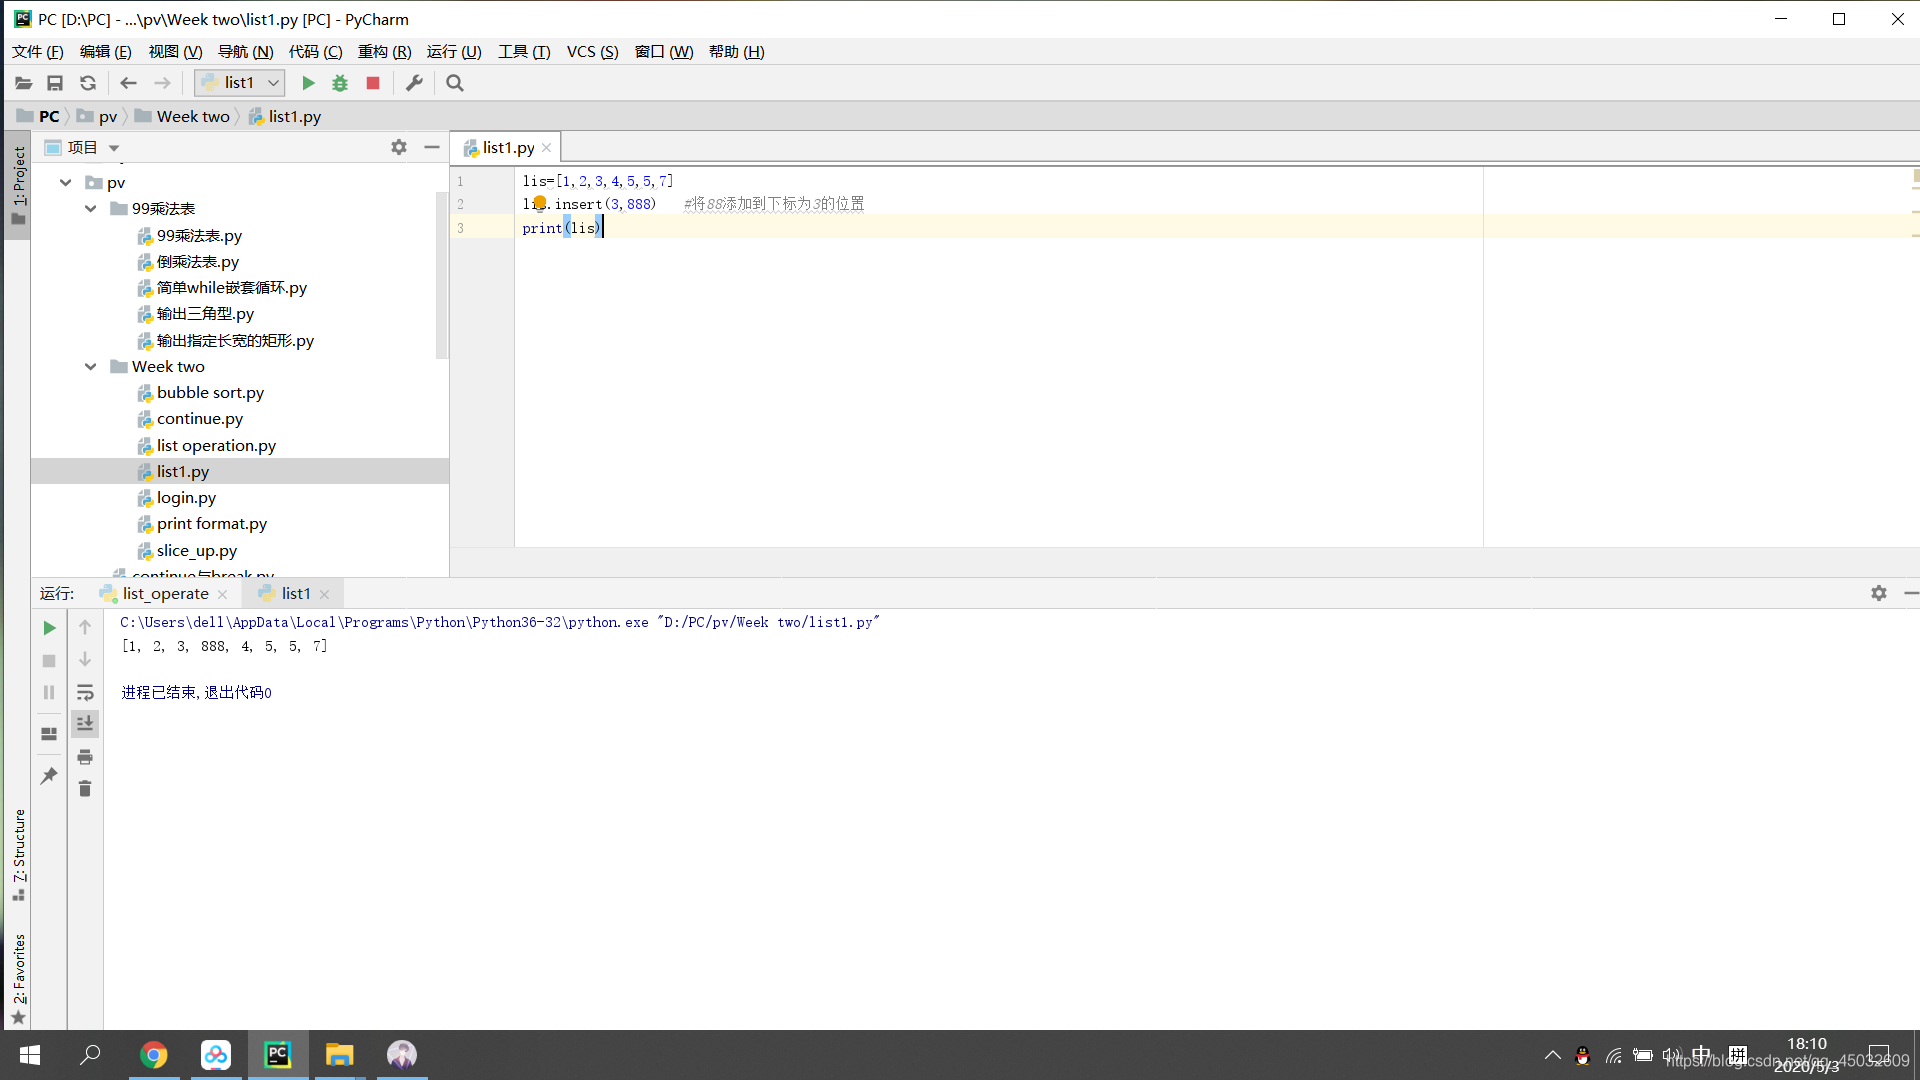The height and width of the screenshot is (1080, 1920).
Task: Open project panel settings gear
Action: 399,147
